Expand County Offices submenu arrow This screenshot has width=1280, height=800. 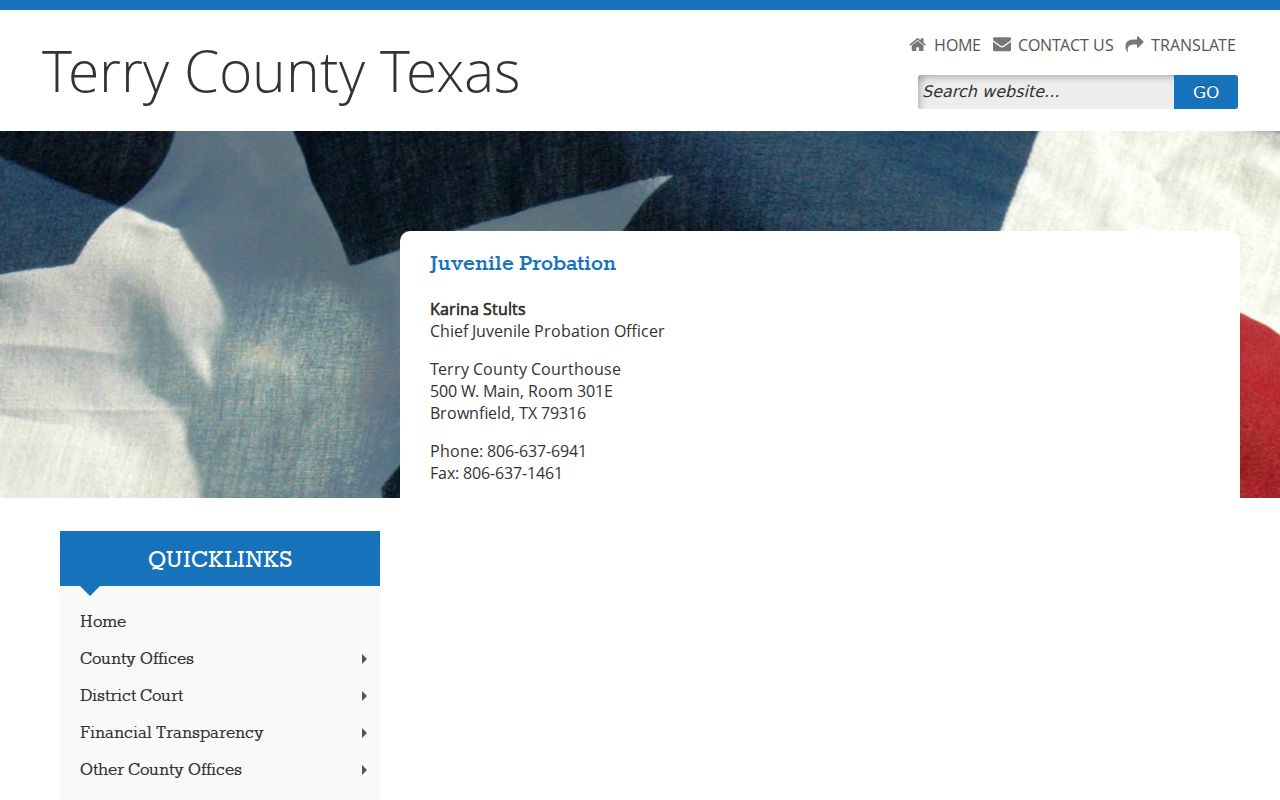[364, 659]
